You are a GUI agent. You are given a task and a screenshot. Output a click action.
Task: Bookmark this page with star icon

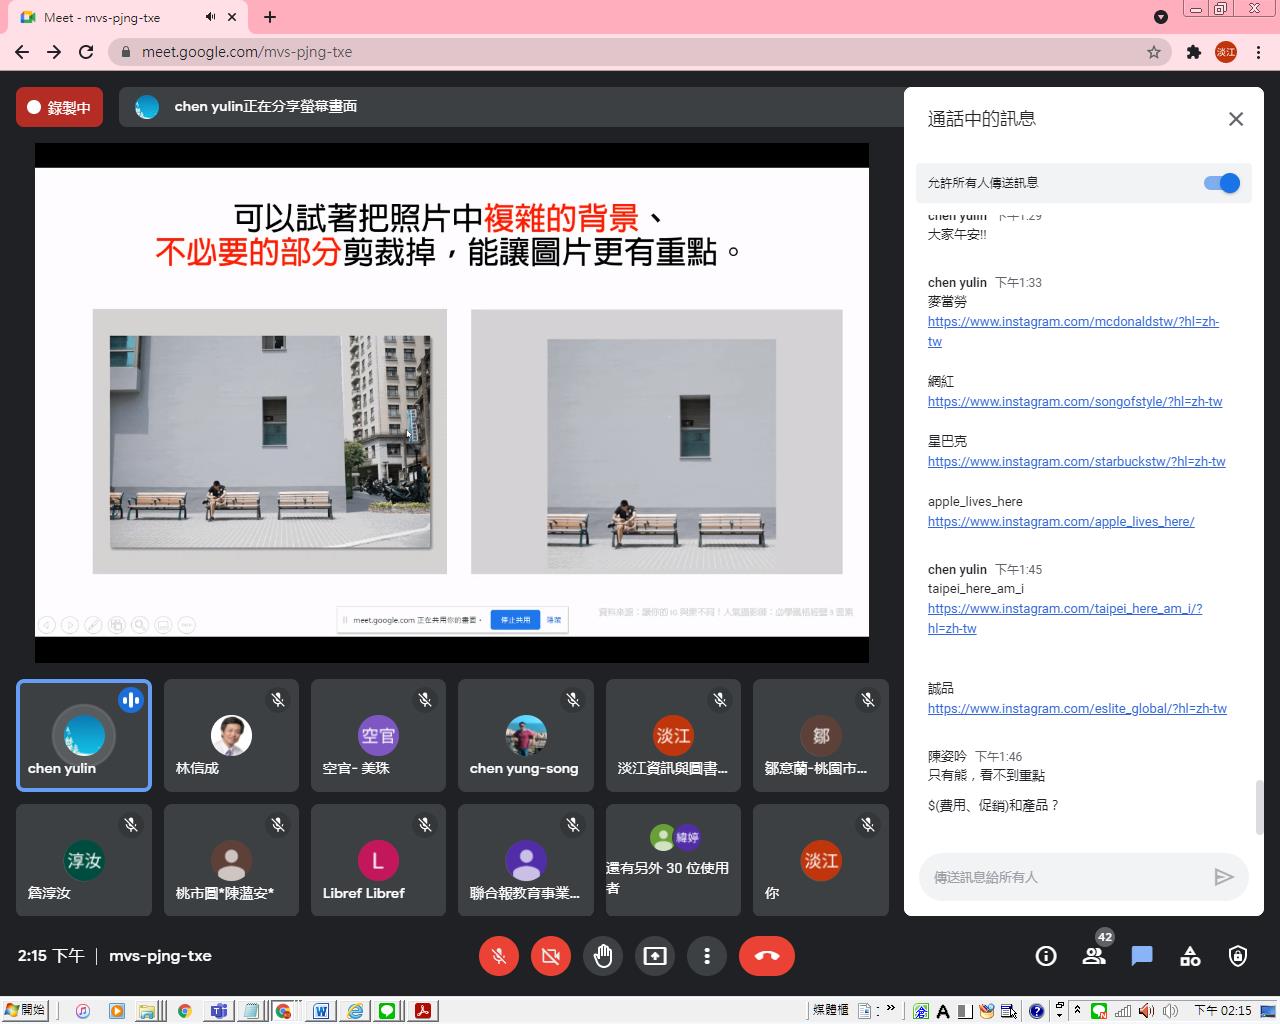(x=1154, y=52)
